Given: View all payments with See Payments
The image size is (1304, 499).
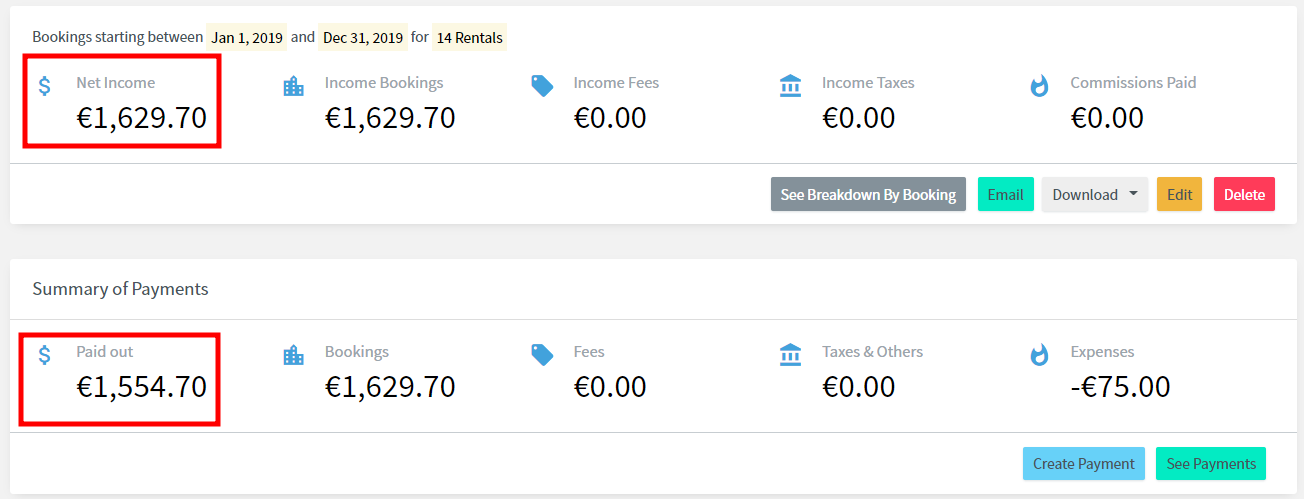Looking at the screenshot, I should 1211,463.
